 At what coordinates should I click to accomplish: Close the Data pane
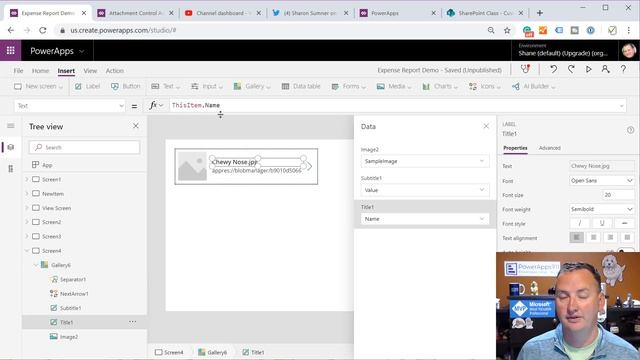pyautogui.click(x=486, y=126)
